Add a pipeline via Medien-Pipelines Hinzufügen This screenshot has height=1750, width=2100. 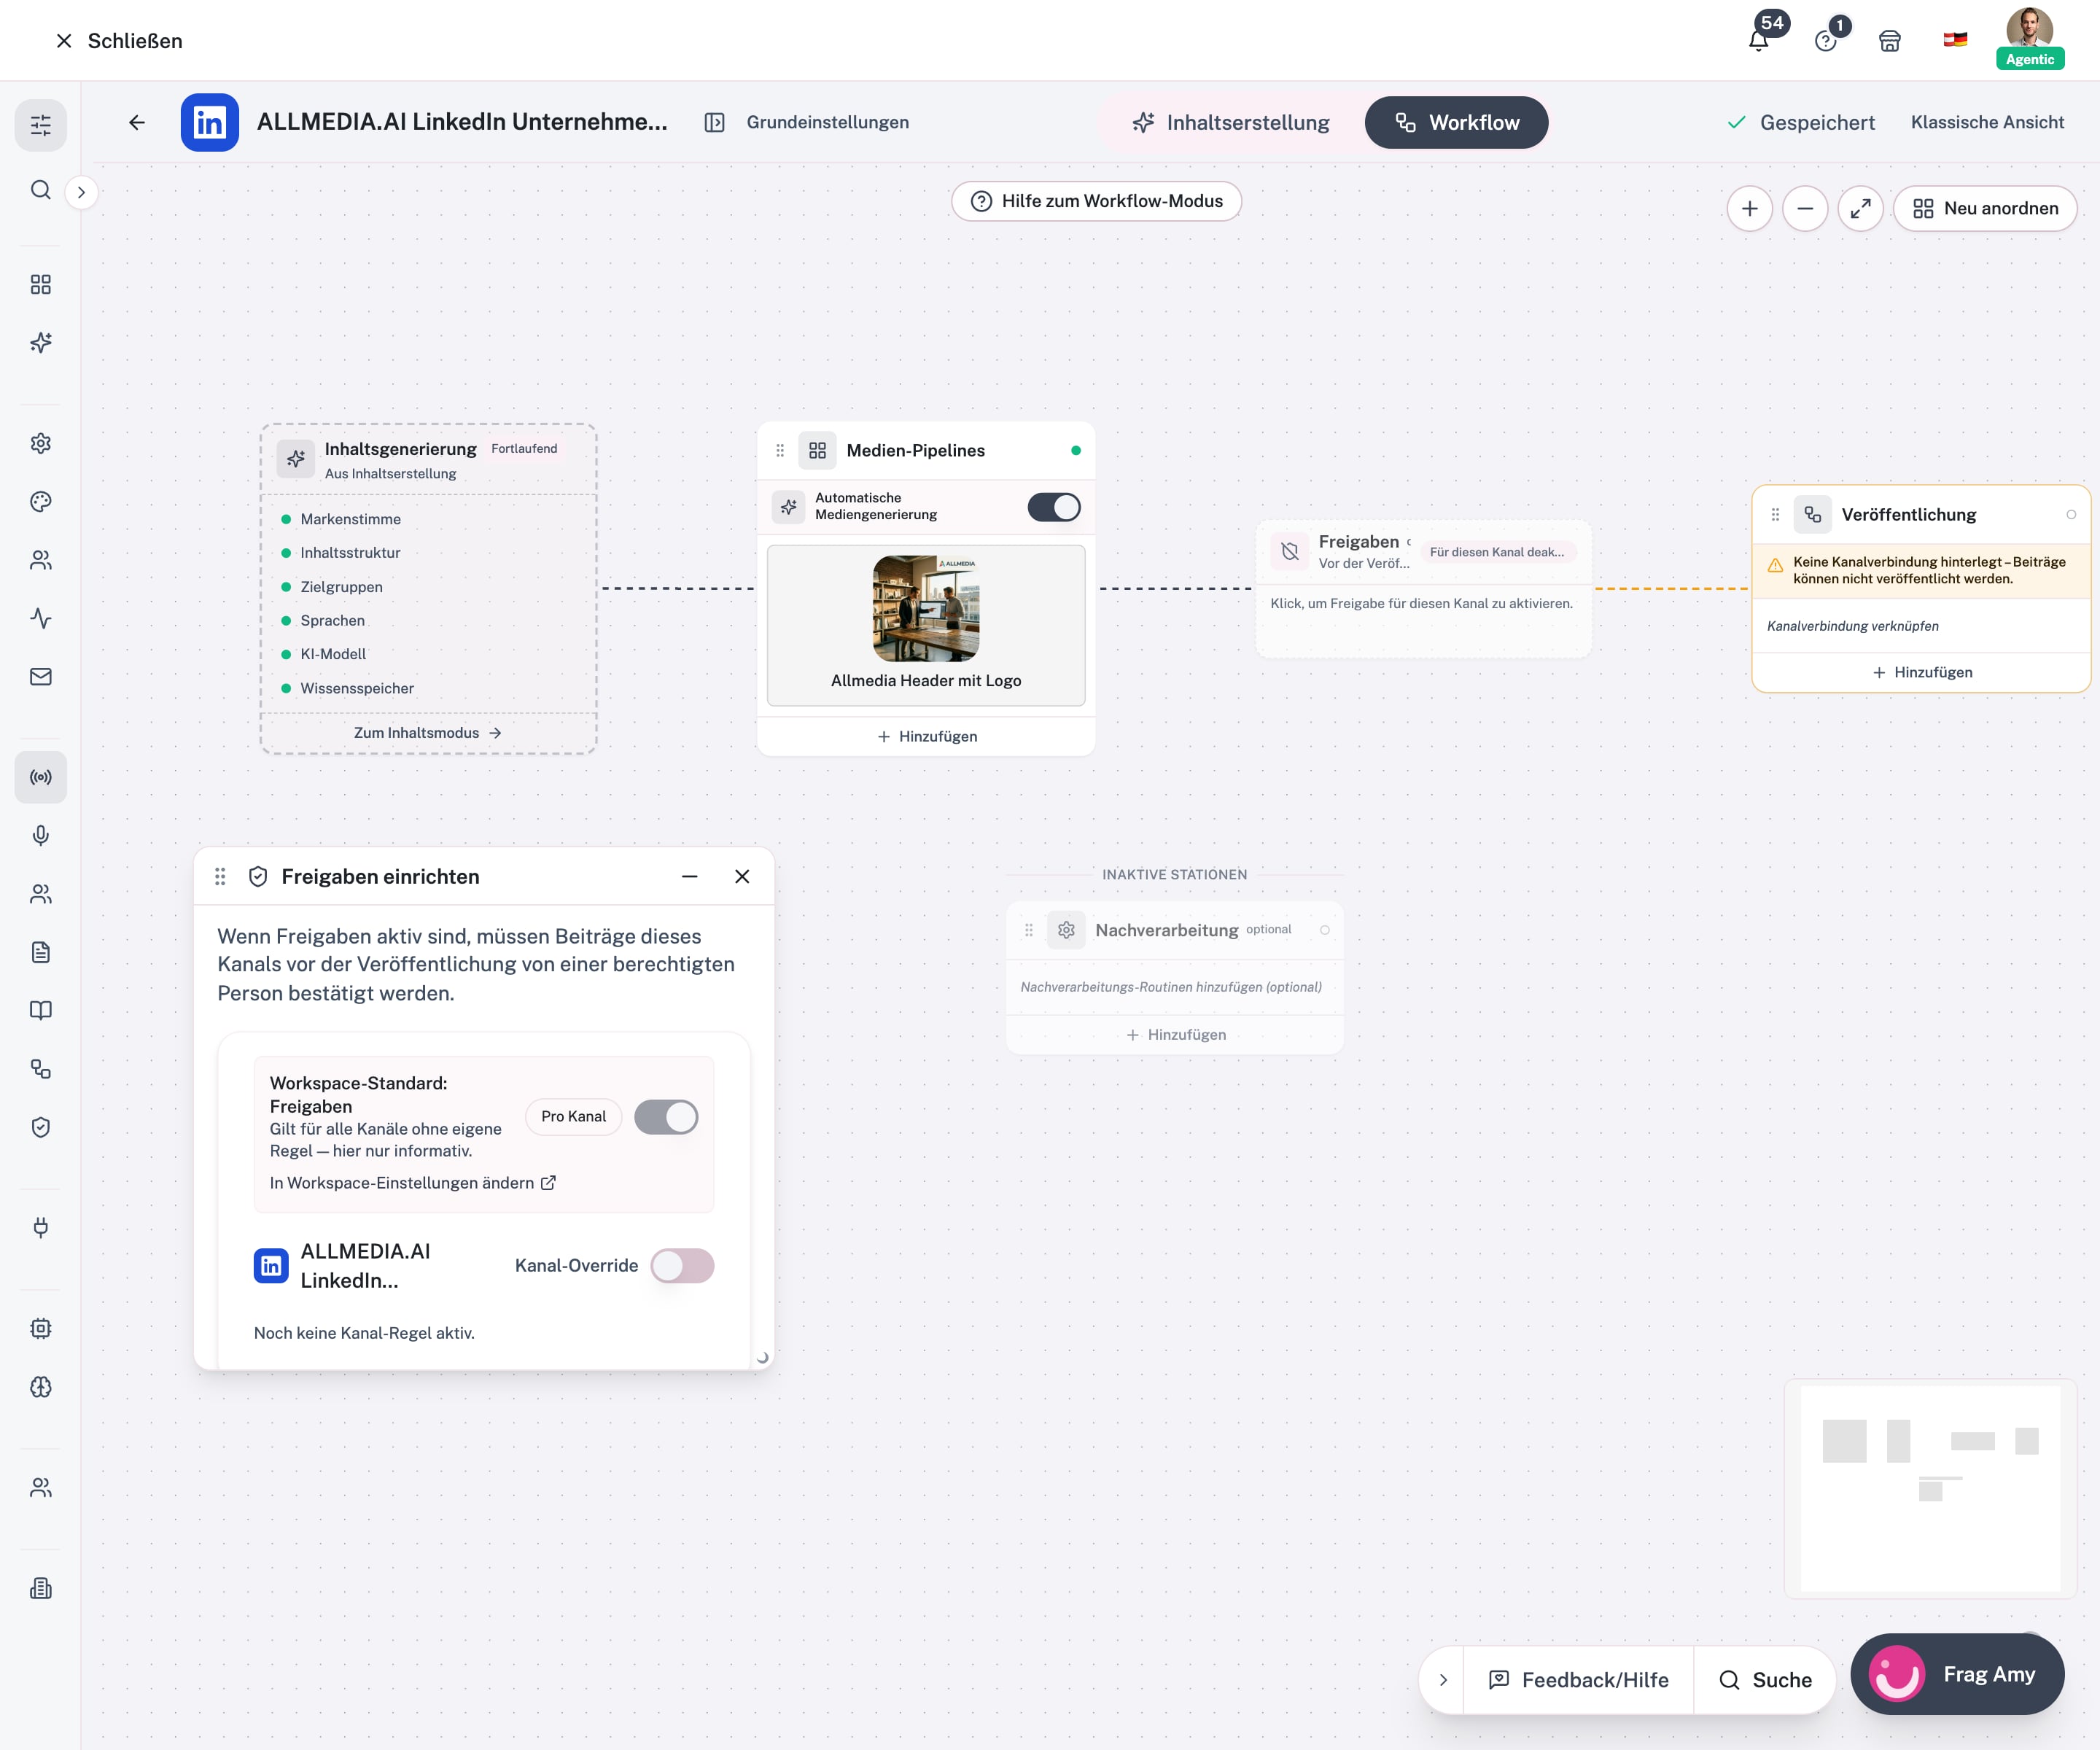926,737
